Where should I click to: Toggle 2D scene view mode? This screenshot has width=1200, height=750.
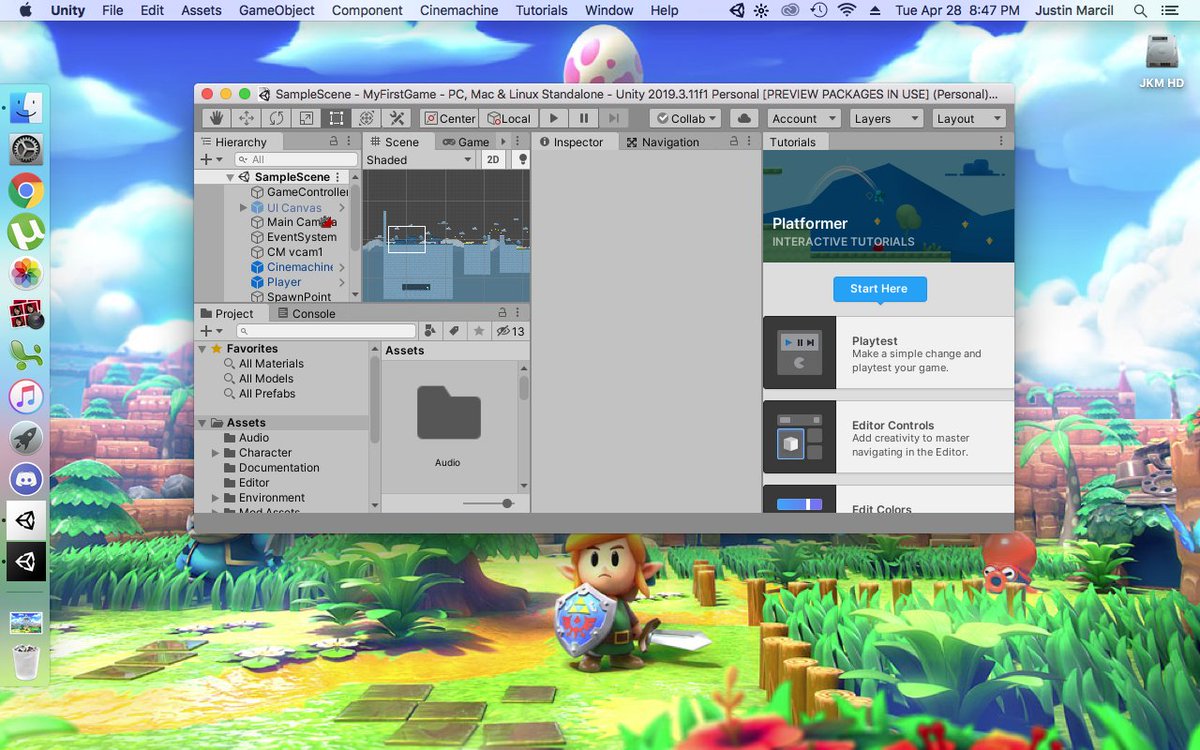493,160
